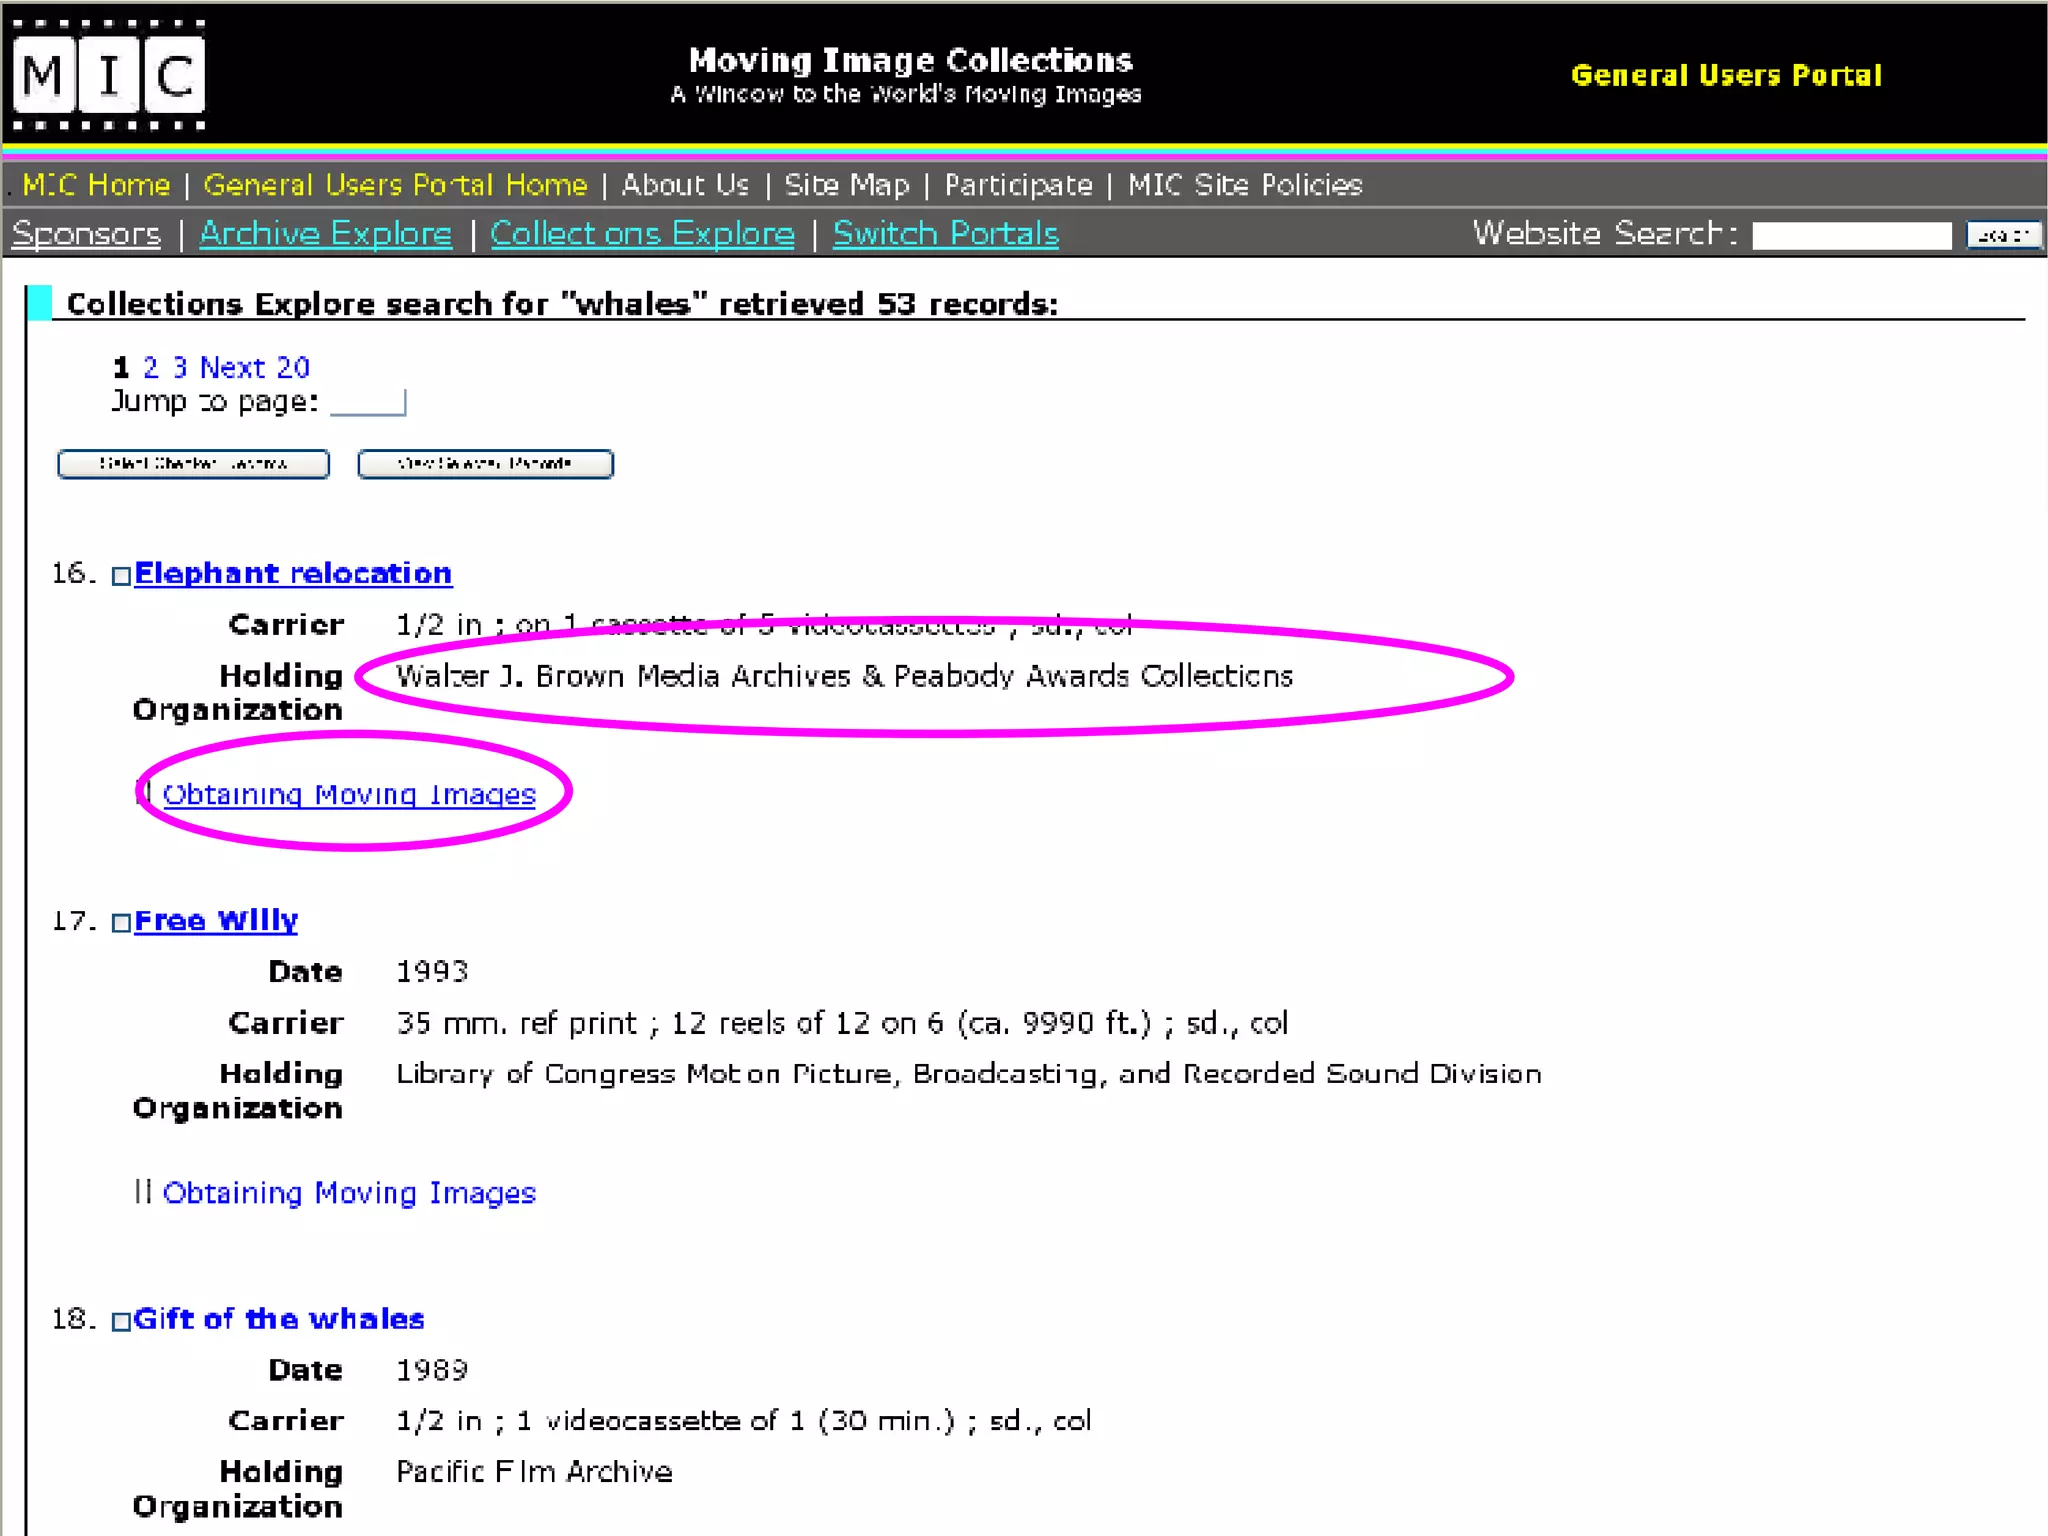Check the Free Willy record checkbox

click(121, 923)
